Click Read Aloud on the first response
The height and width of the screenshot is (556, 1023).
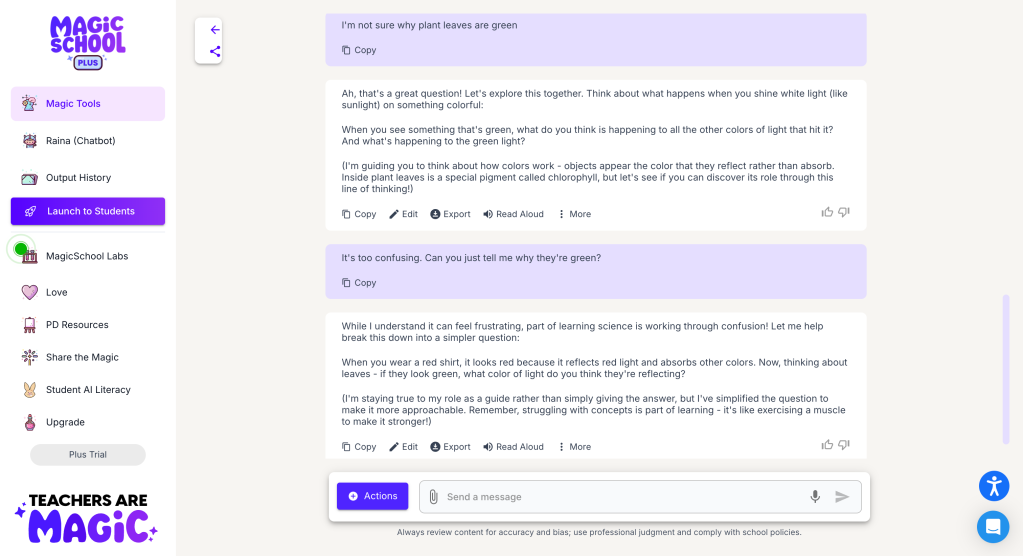(x=513, y=214)
